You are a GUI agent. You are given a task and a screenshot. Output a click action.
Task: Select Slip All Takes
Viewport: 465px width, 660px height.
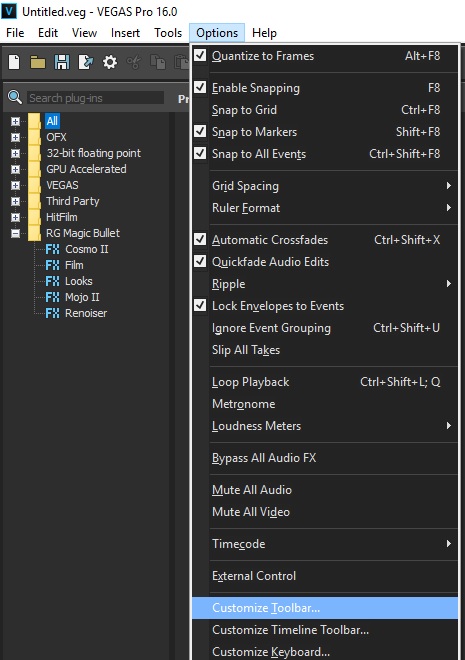click(325, 350)
